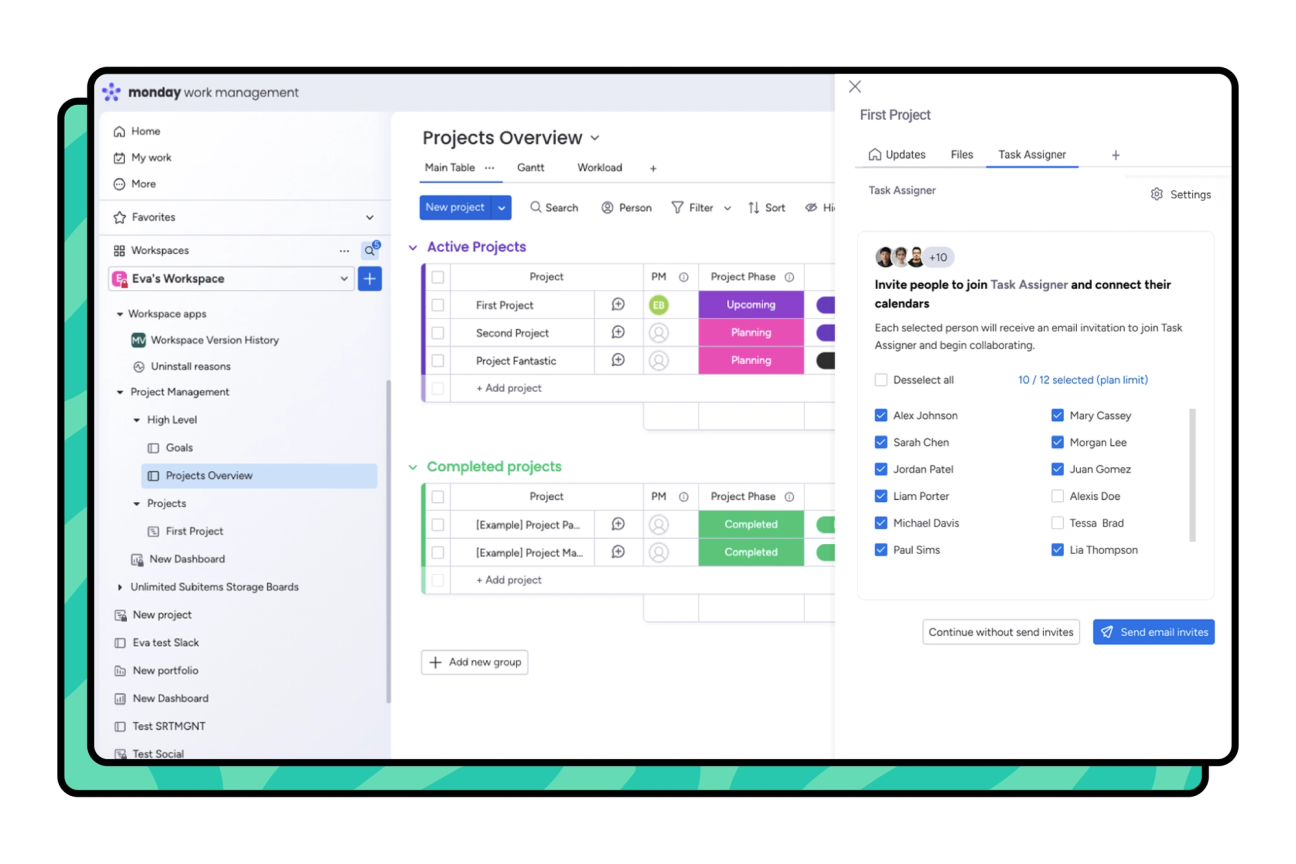This screenshot has height=864, width=1296.
Task: Click the PM column info icon in Active Projects
Action: coord(684,277)
